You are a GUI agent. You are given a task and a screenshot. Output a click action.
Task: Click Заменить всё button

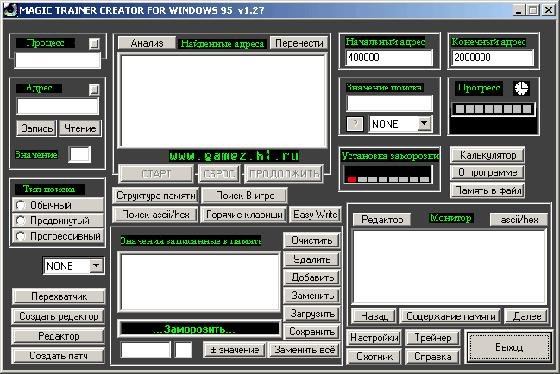click(304, 350)
